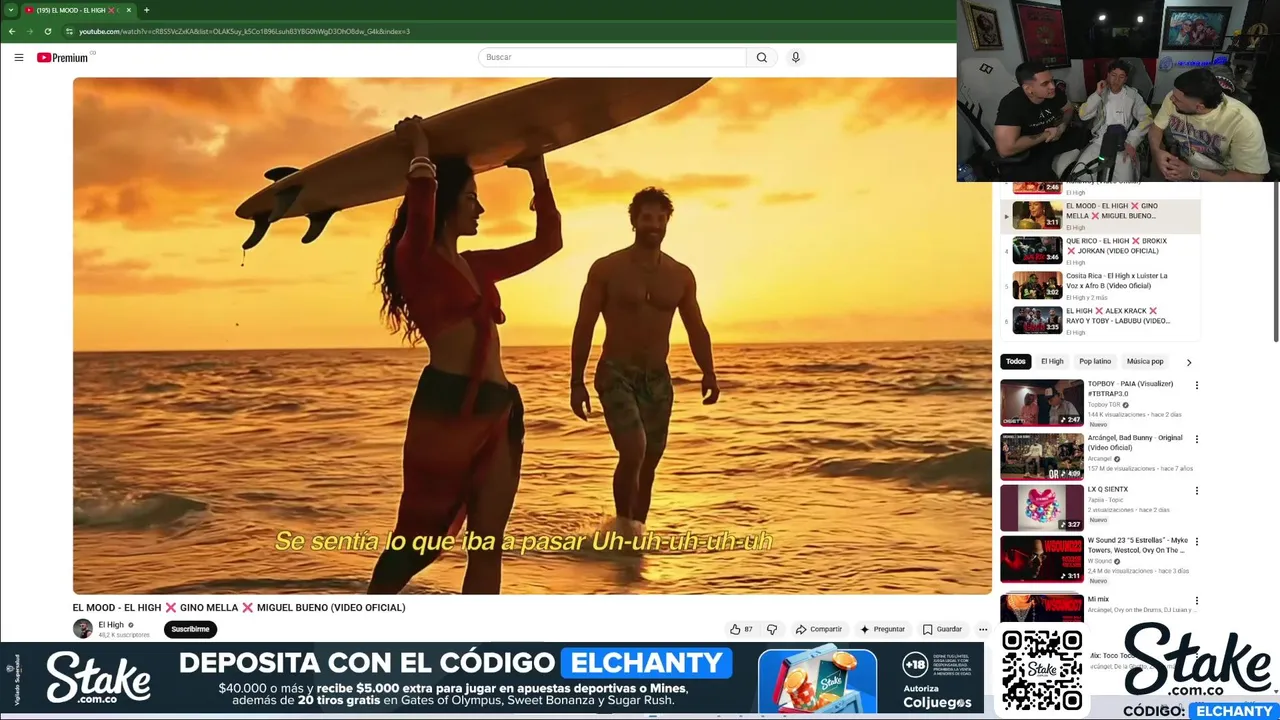Select the Pop latino filter chip
Image resolution: width=1280 pixels, height=720 pixels.
click(x=1095, y=361)
